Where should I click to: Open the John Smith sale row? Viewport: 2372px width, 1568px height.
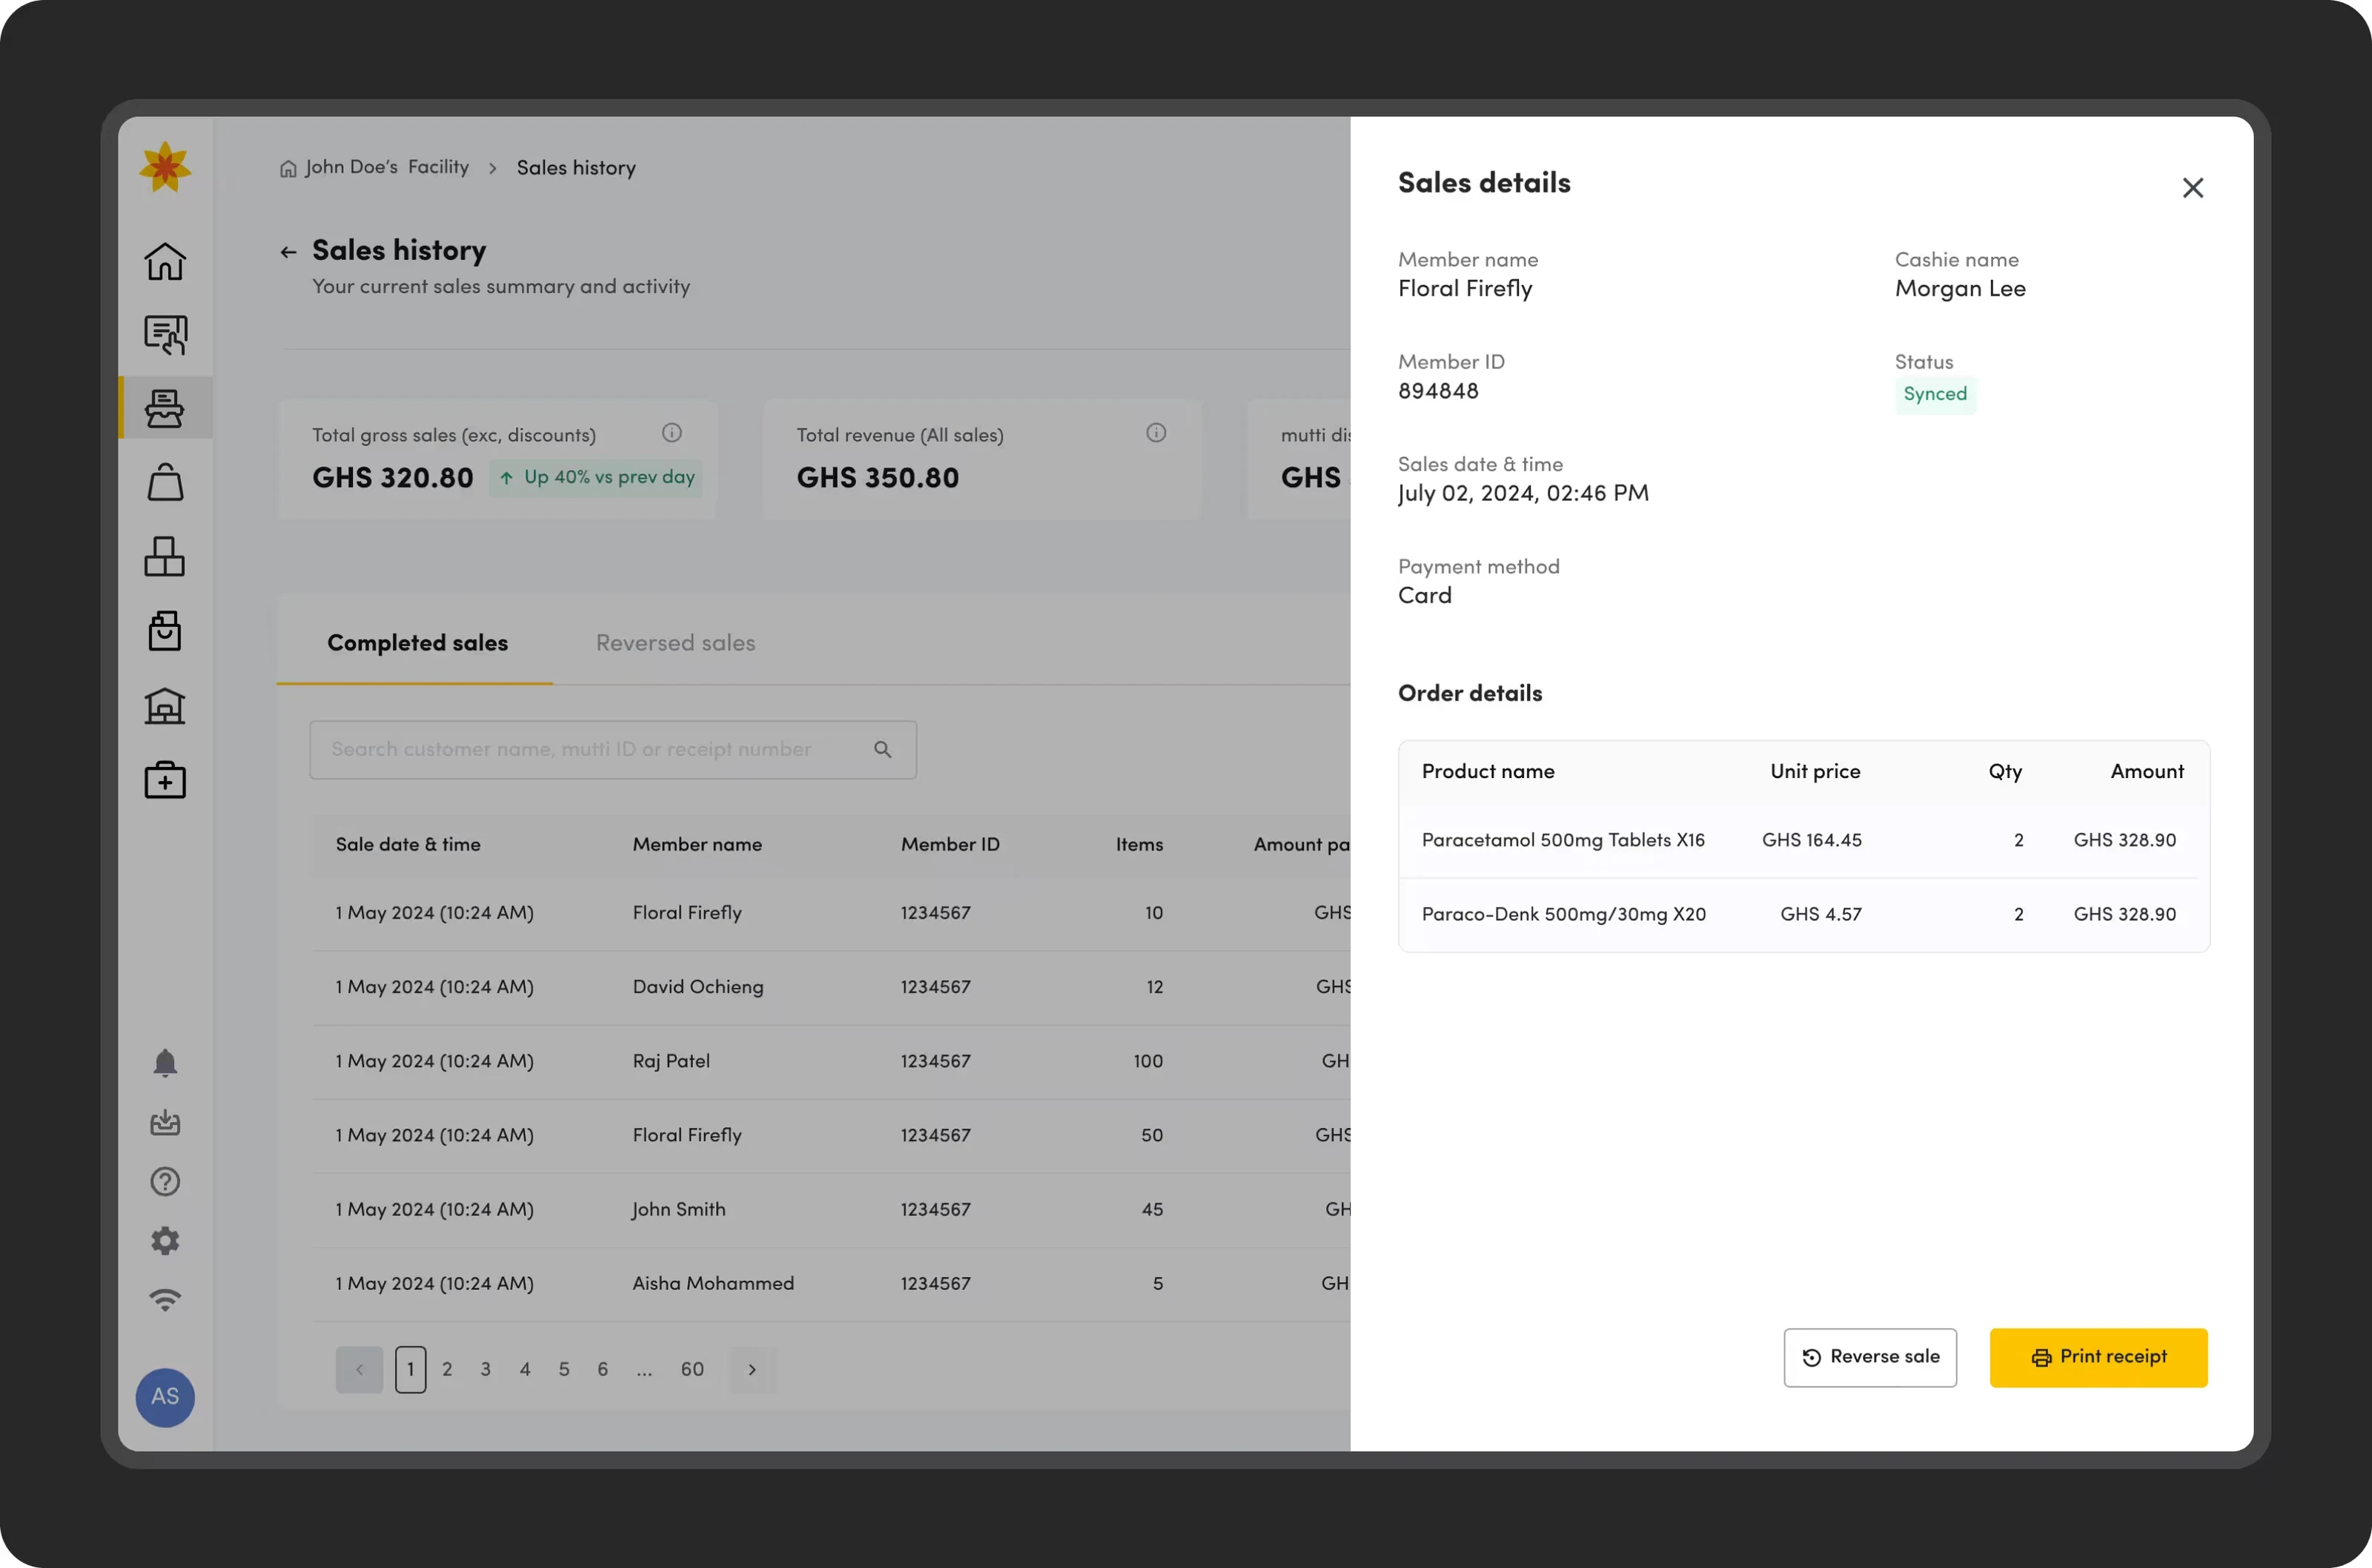tap(831, 1210)
